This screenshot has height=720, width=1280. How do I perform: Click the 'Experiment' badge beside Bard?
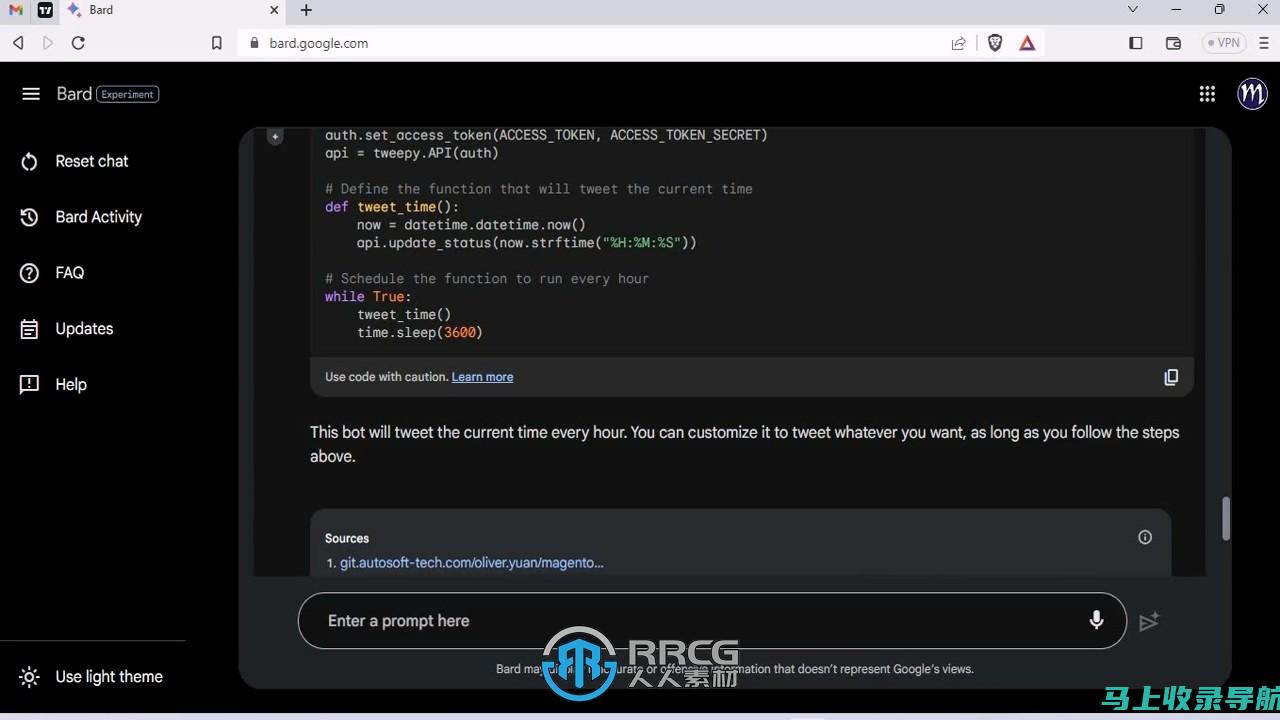(128, 94)
